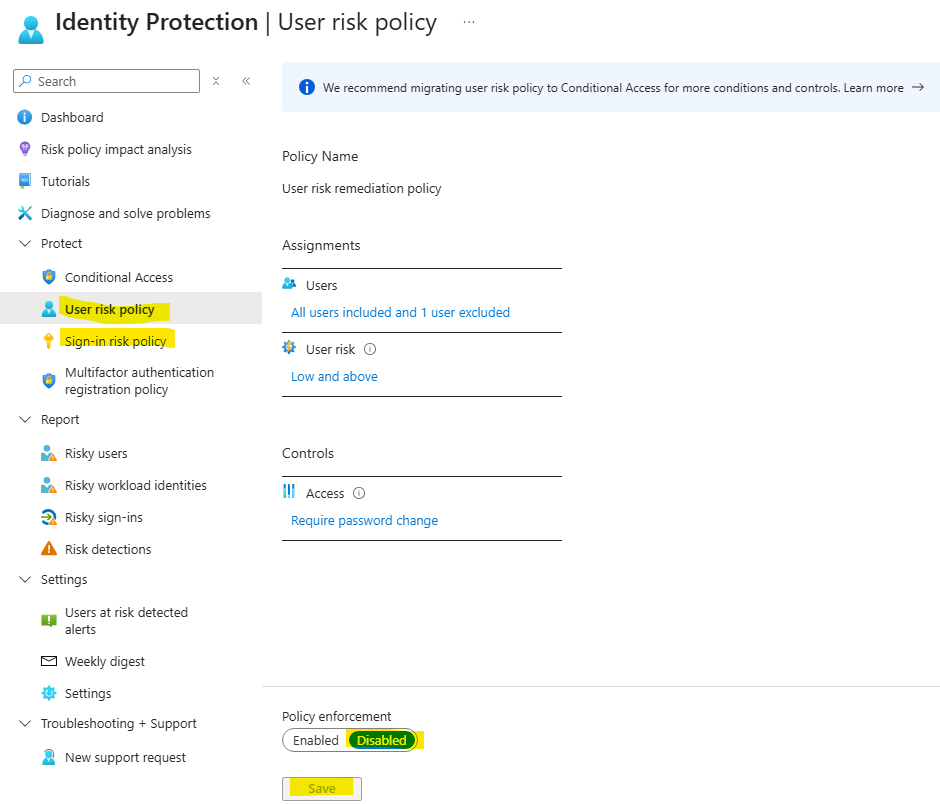
Task: Set policy enforcement to Enabled
Action: [315, 740]
